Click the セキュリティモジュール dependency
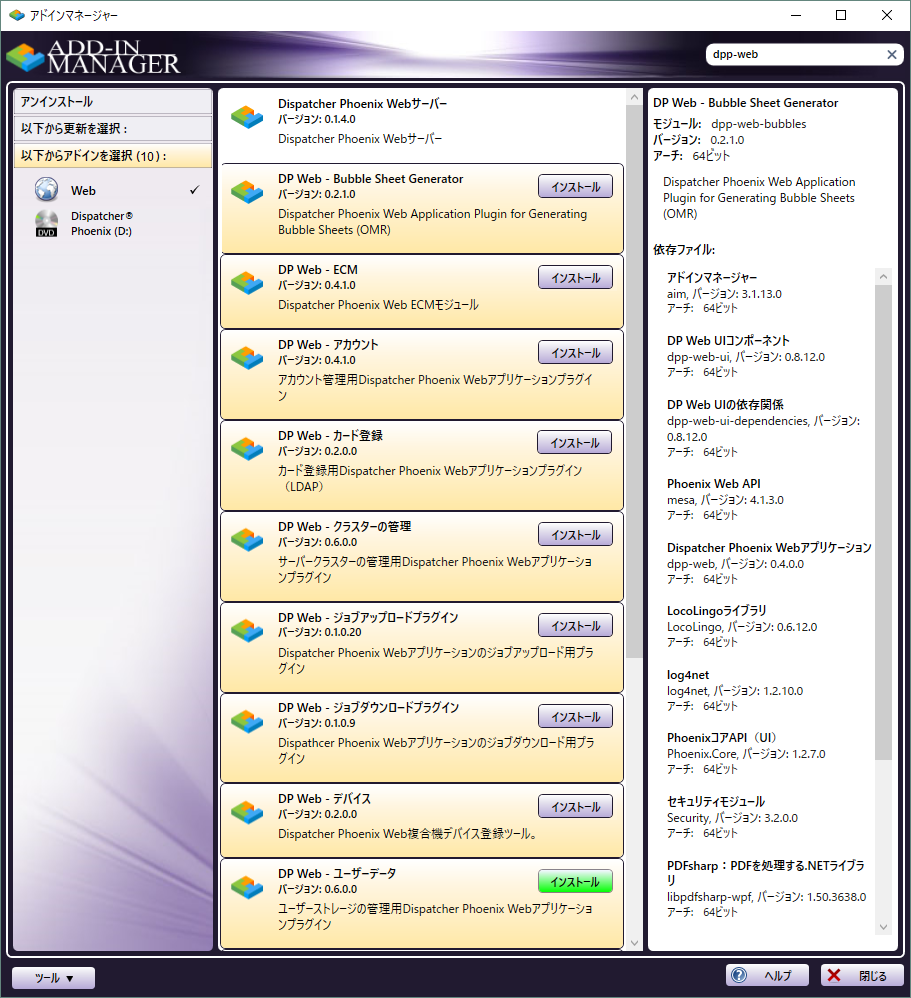 (x=732, y=817)
